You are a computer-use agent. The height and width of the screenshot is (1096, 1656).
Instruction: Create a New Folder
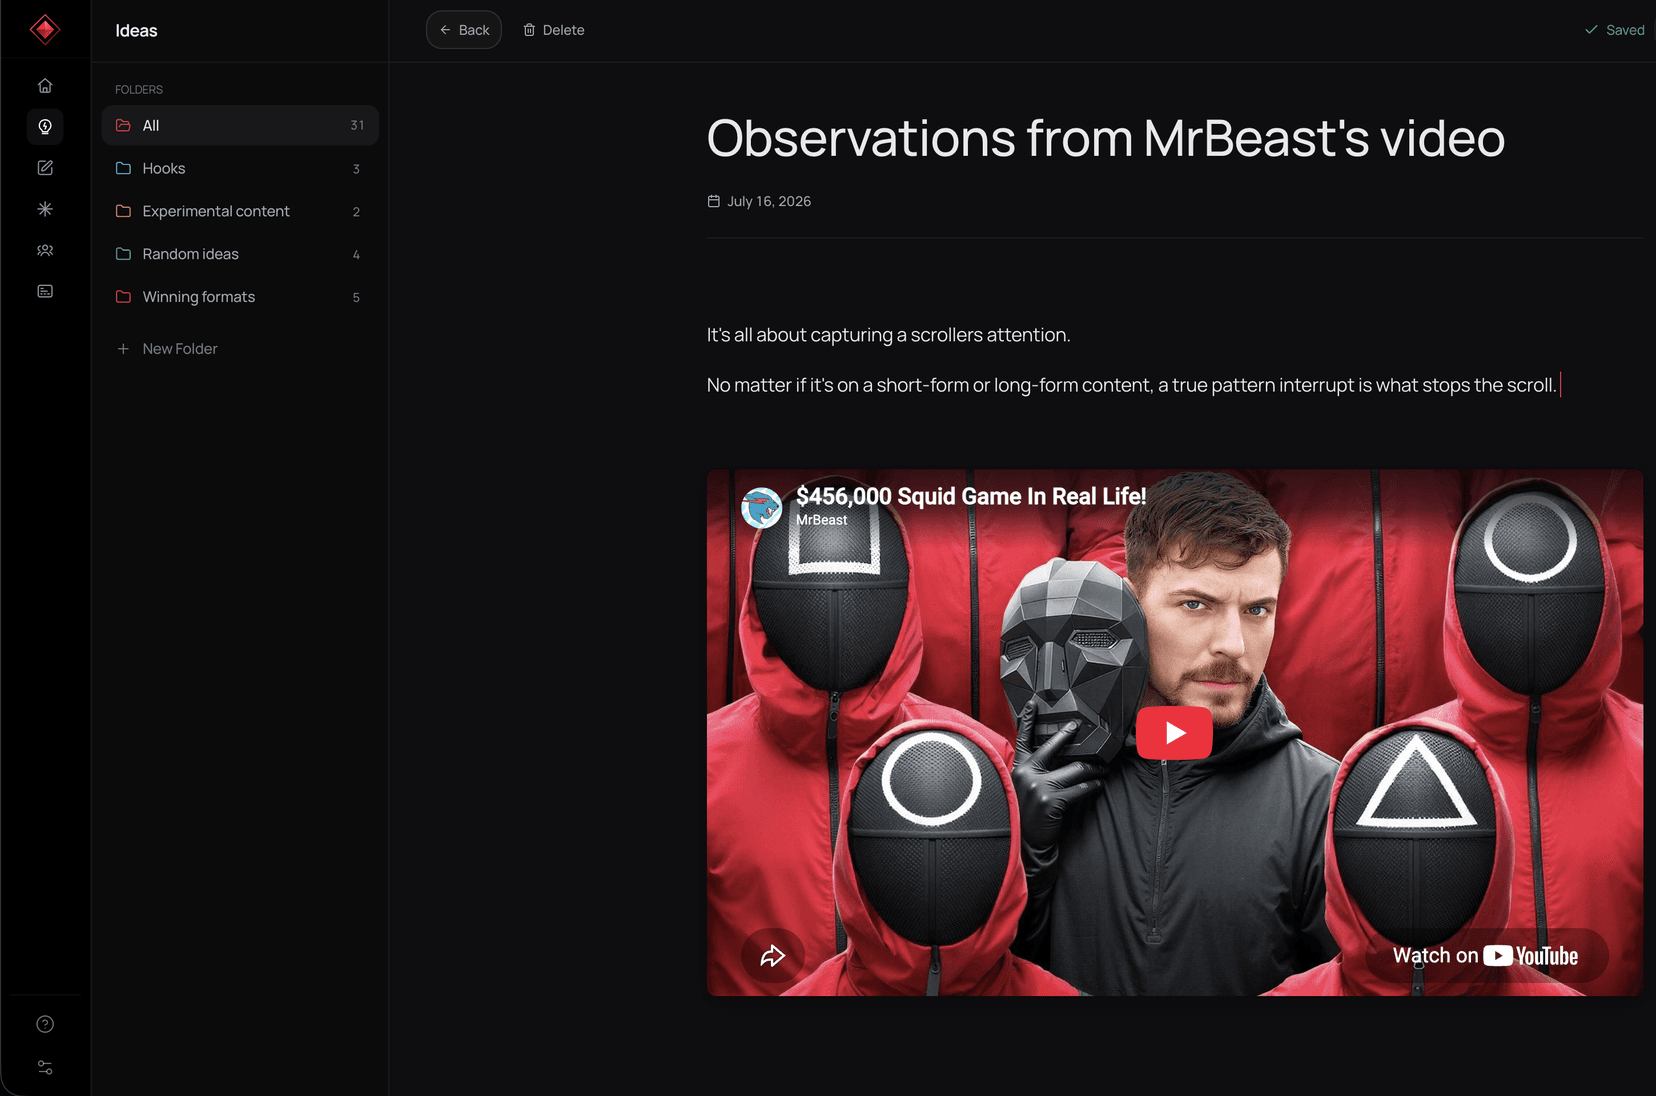(167, 349)
